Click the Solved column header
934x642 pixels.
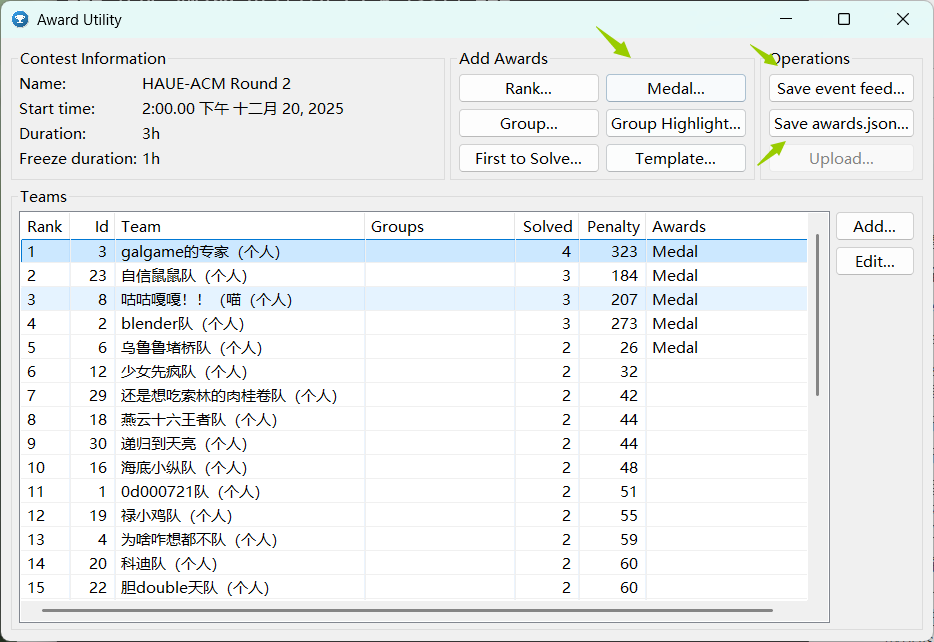tap(547, 227)
